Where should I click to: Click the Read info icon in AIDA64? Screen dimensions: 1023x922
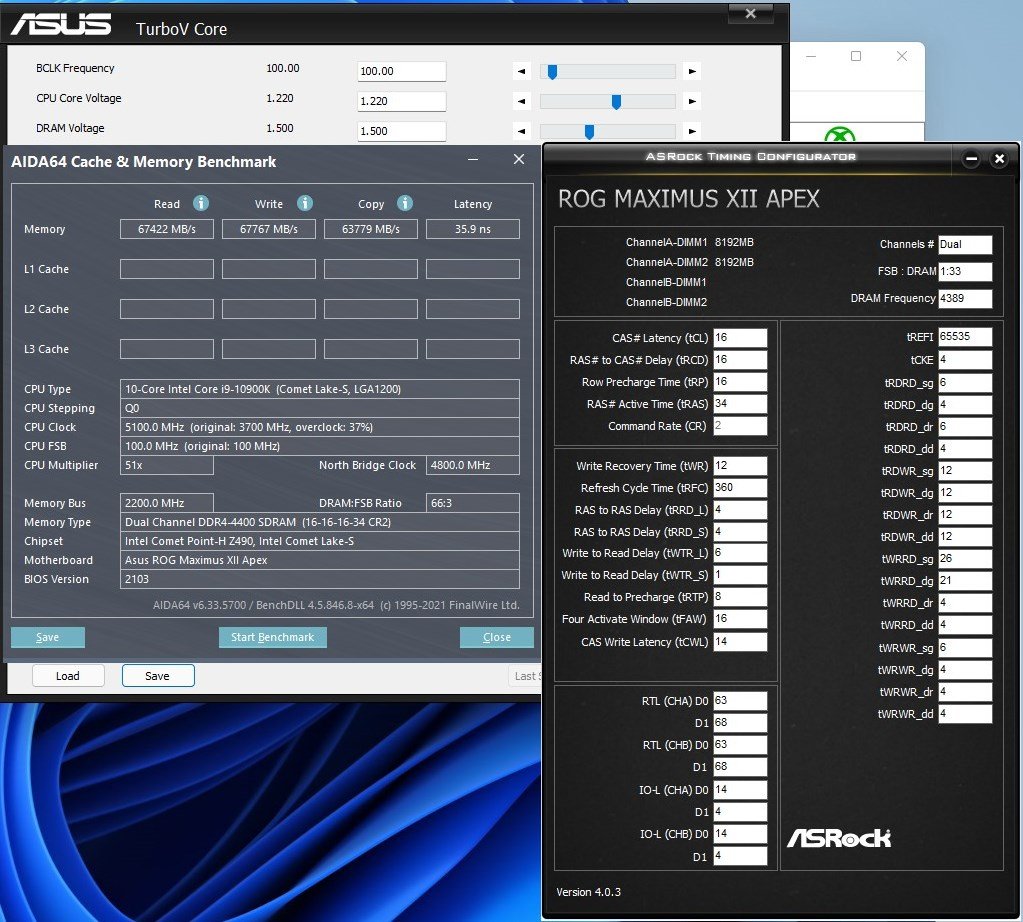pos(201,204)
